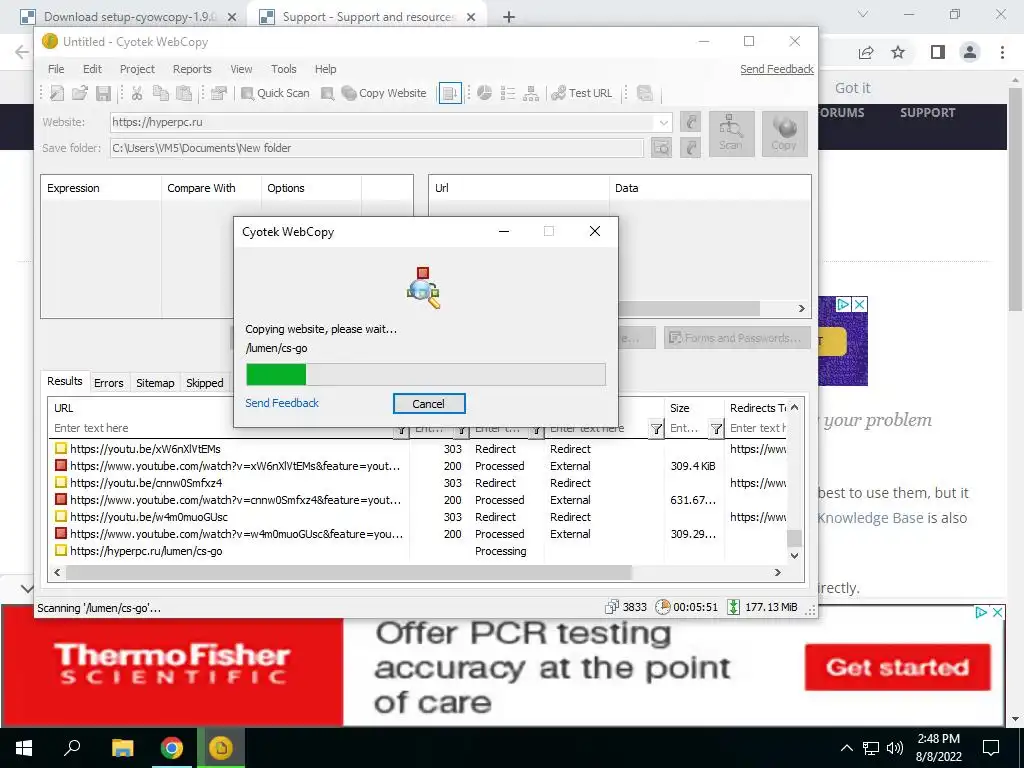Click rules panel scroll right arrow
Screen dimensions: 1024x768
pyautogui.click(x=802, y=308)
